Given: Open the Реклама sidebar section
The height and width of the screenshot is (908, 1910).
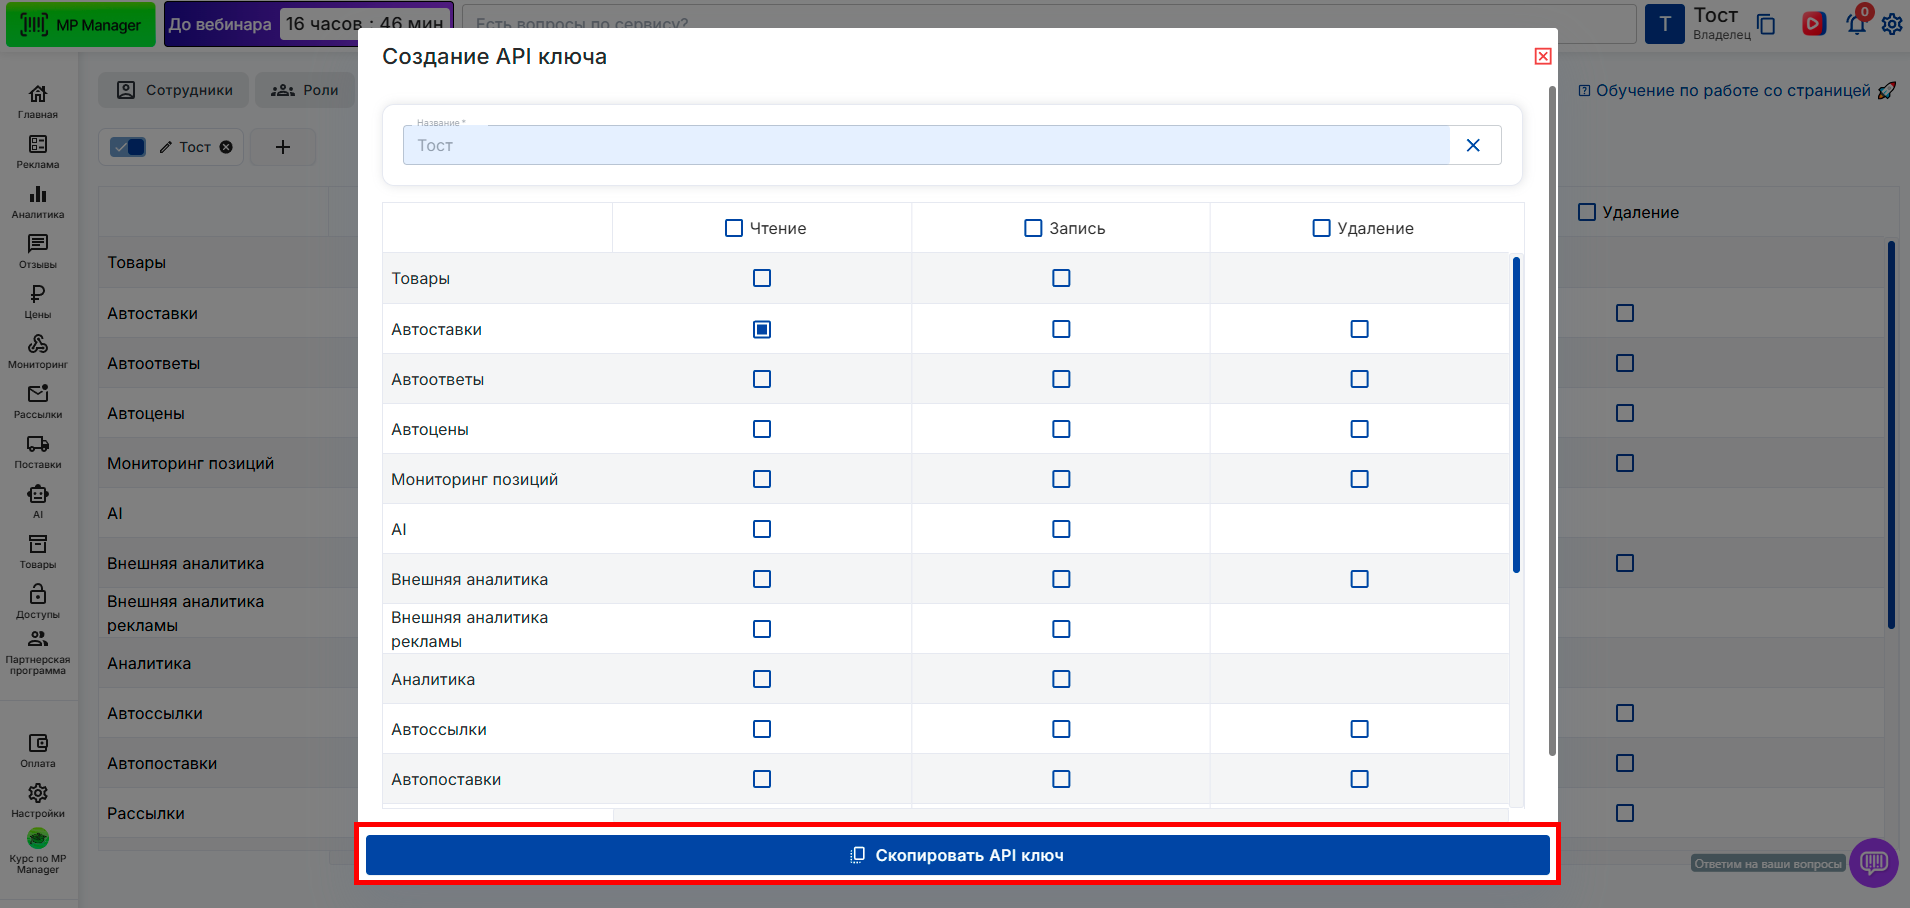Looking at the screenshot, I should click(x=38, y=151).
